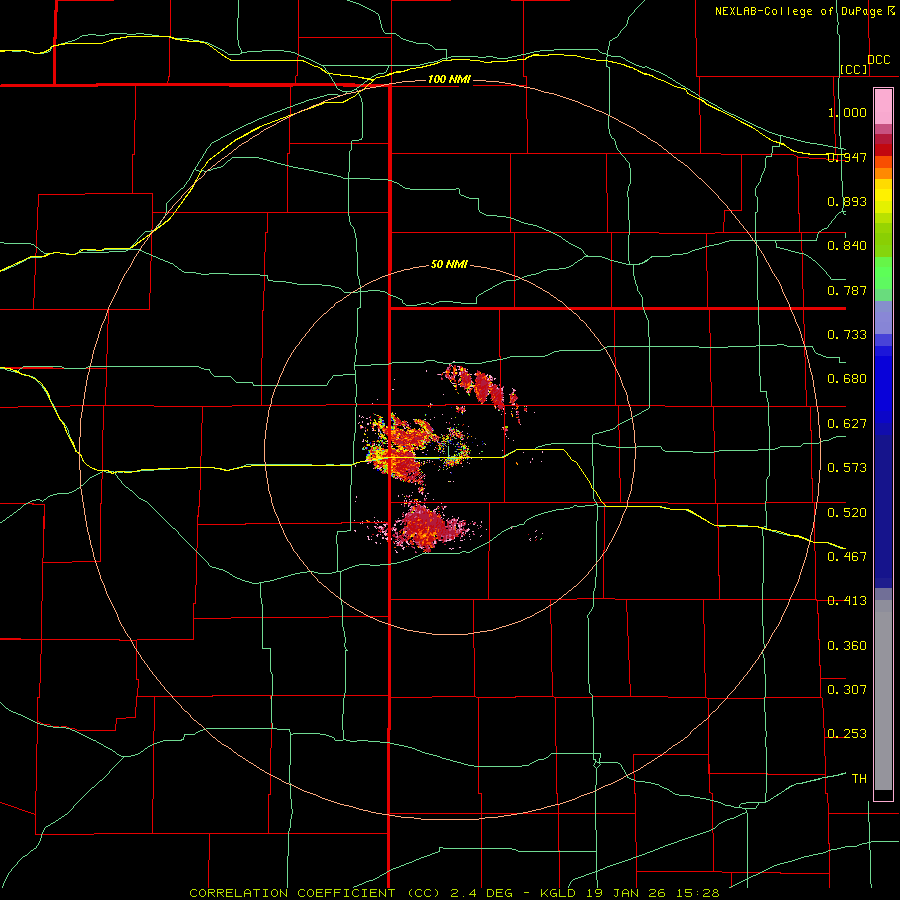
Task: Click the northeast streaked radar echoes
Action: tap(483, 388)
